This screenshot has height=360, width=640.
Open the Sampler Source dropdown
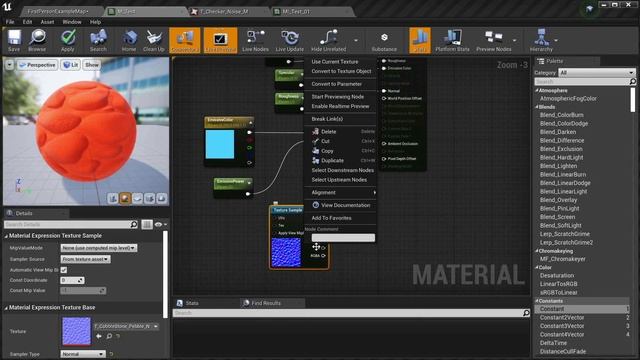[x=85, y=259]
